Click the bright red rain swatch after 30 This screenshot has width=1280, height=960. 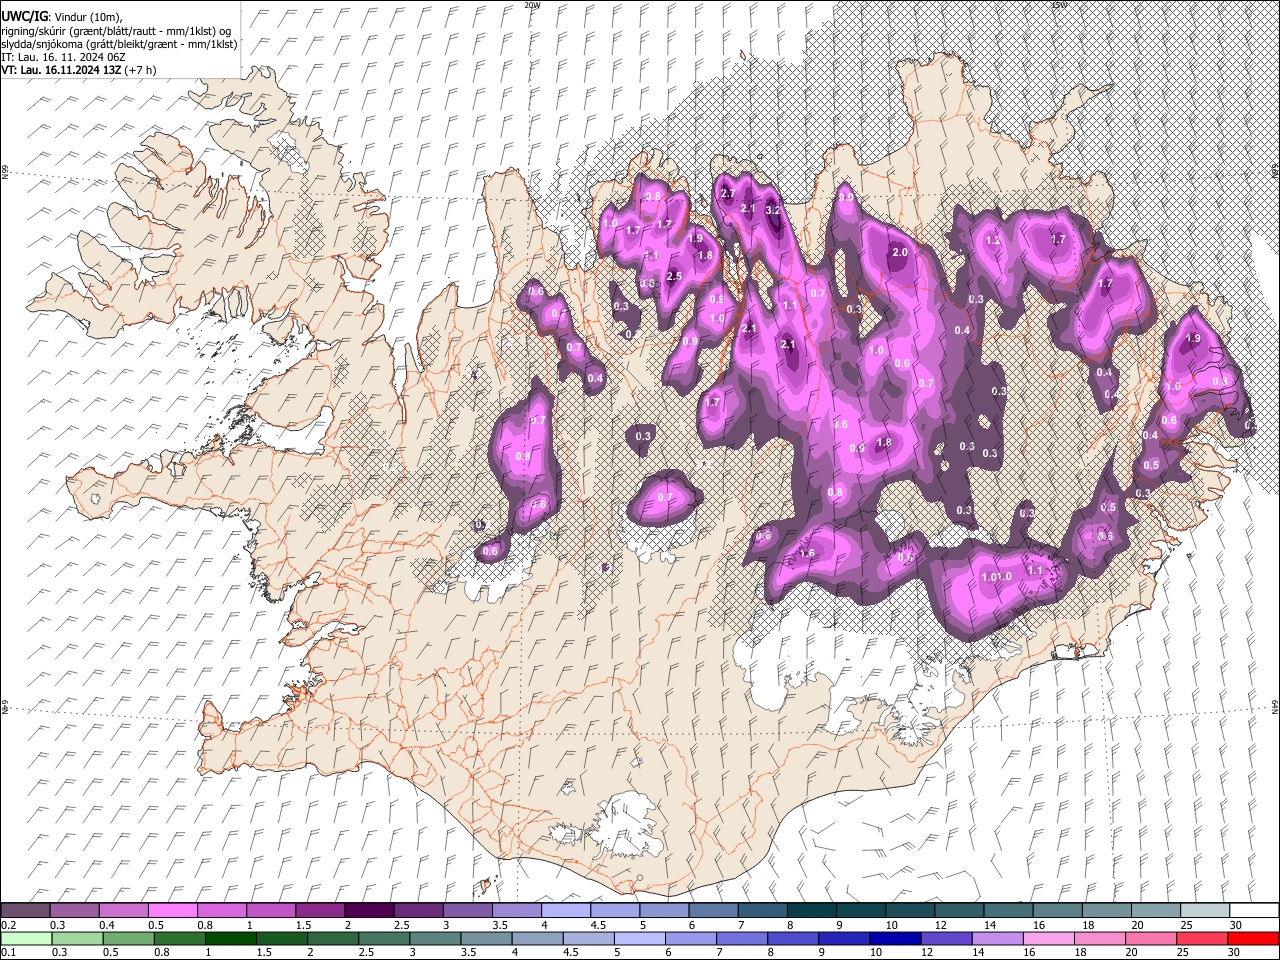tap(1253, 939)
